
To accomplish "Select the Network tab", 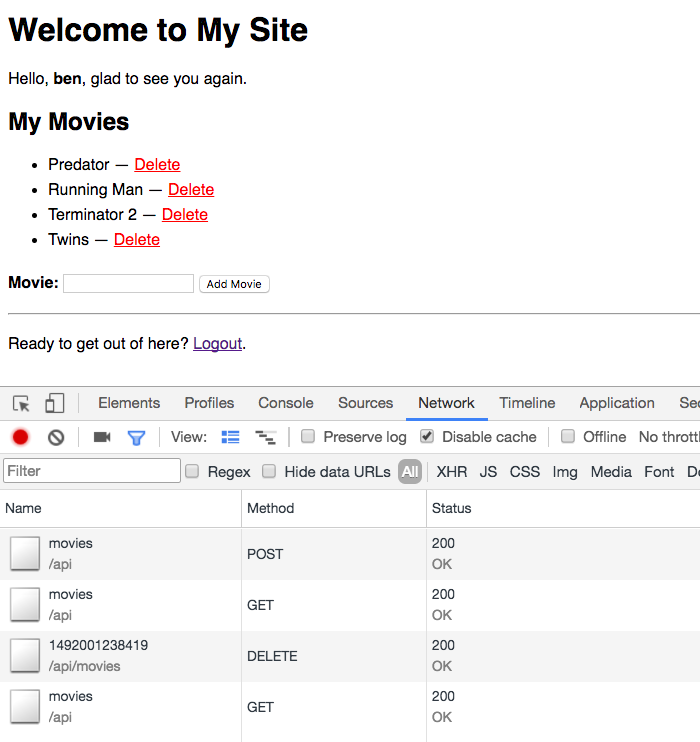I will coord(446,403).
